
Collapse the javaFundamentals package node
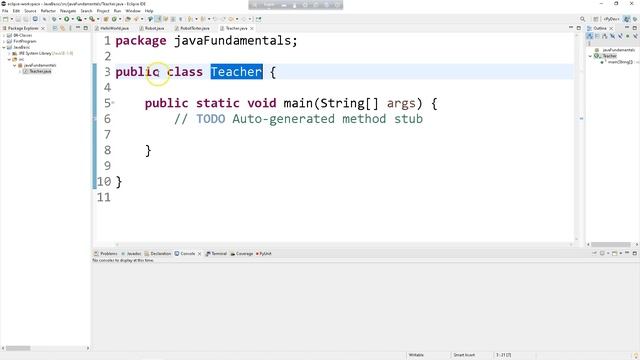[x=14, y=65]
